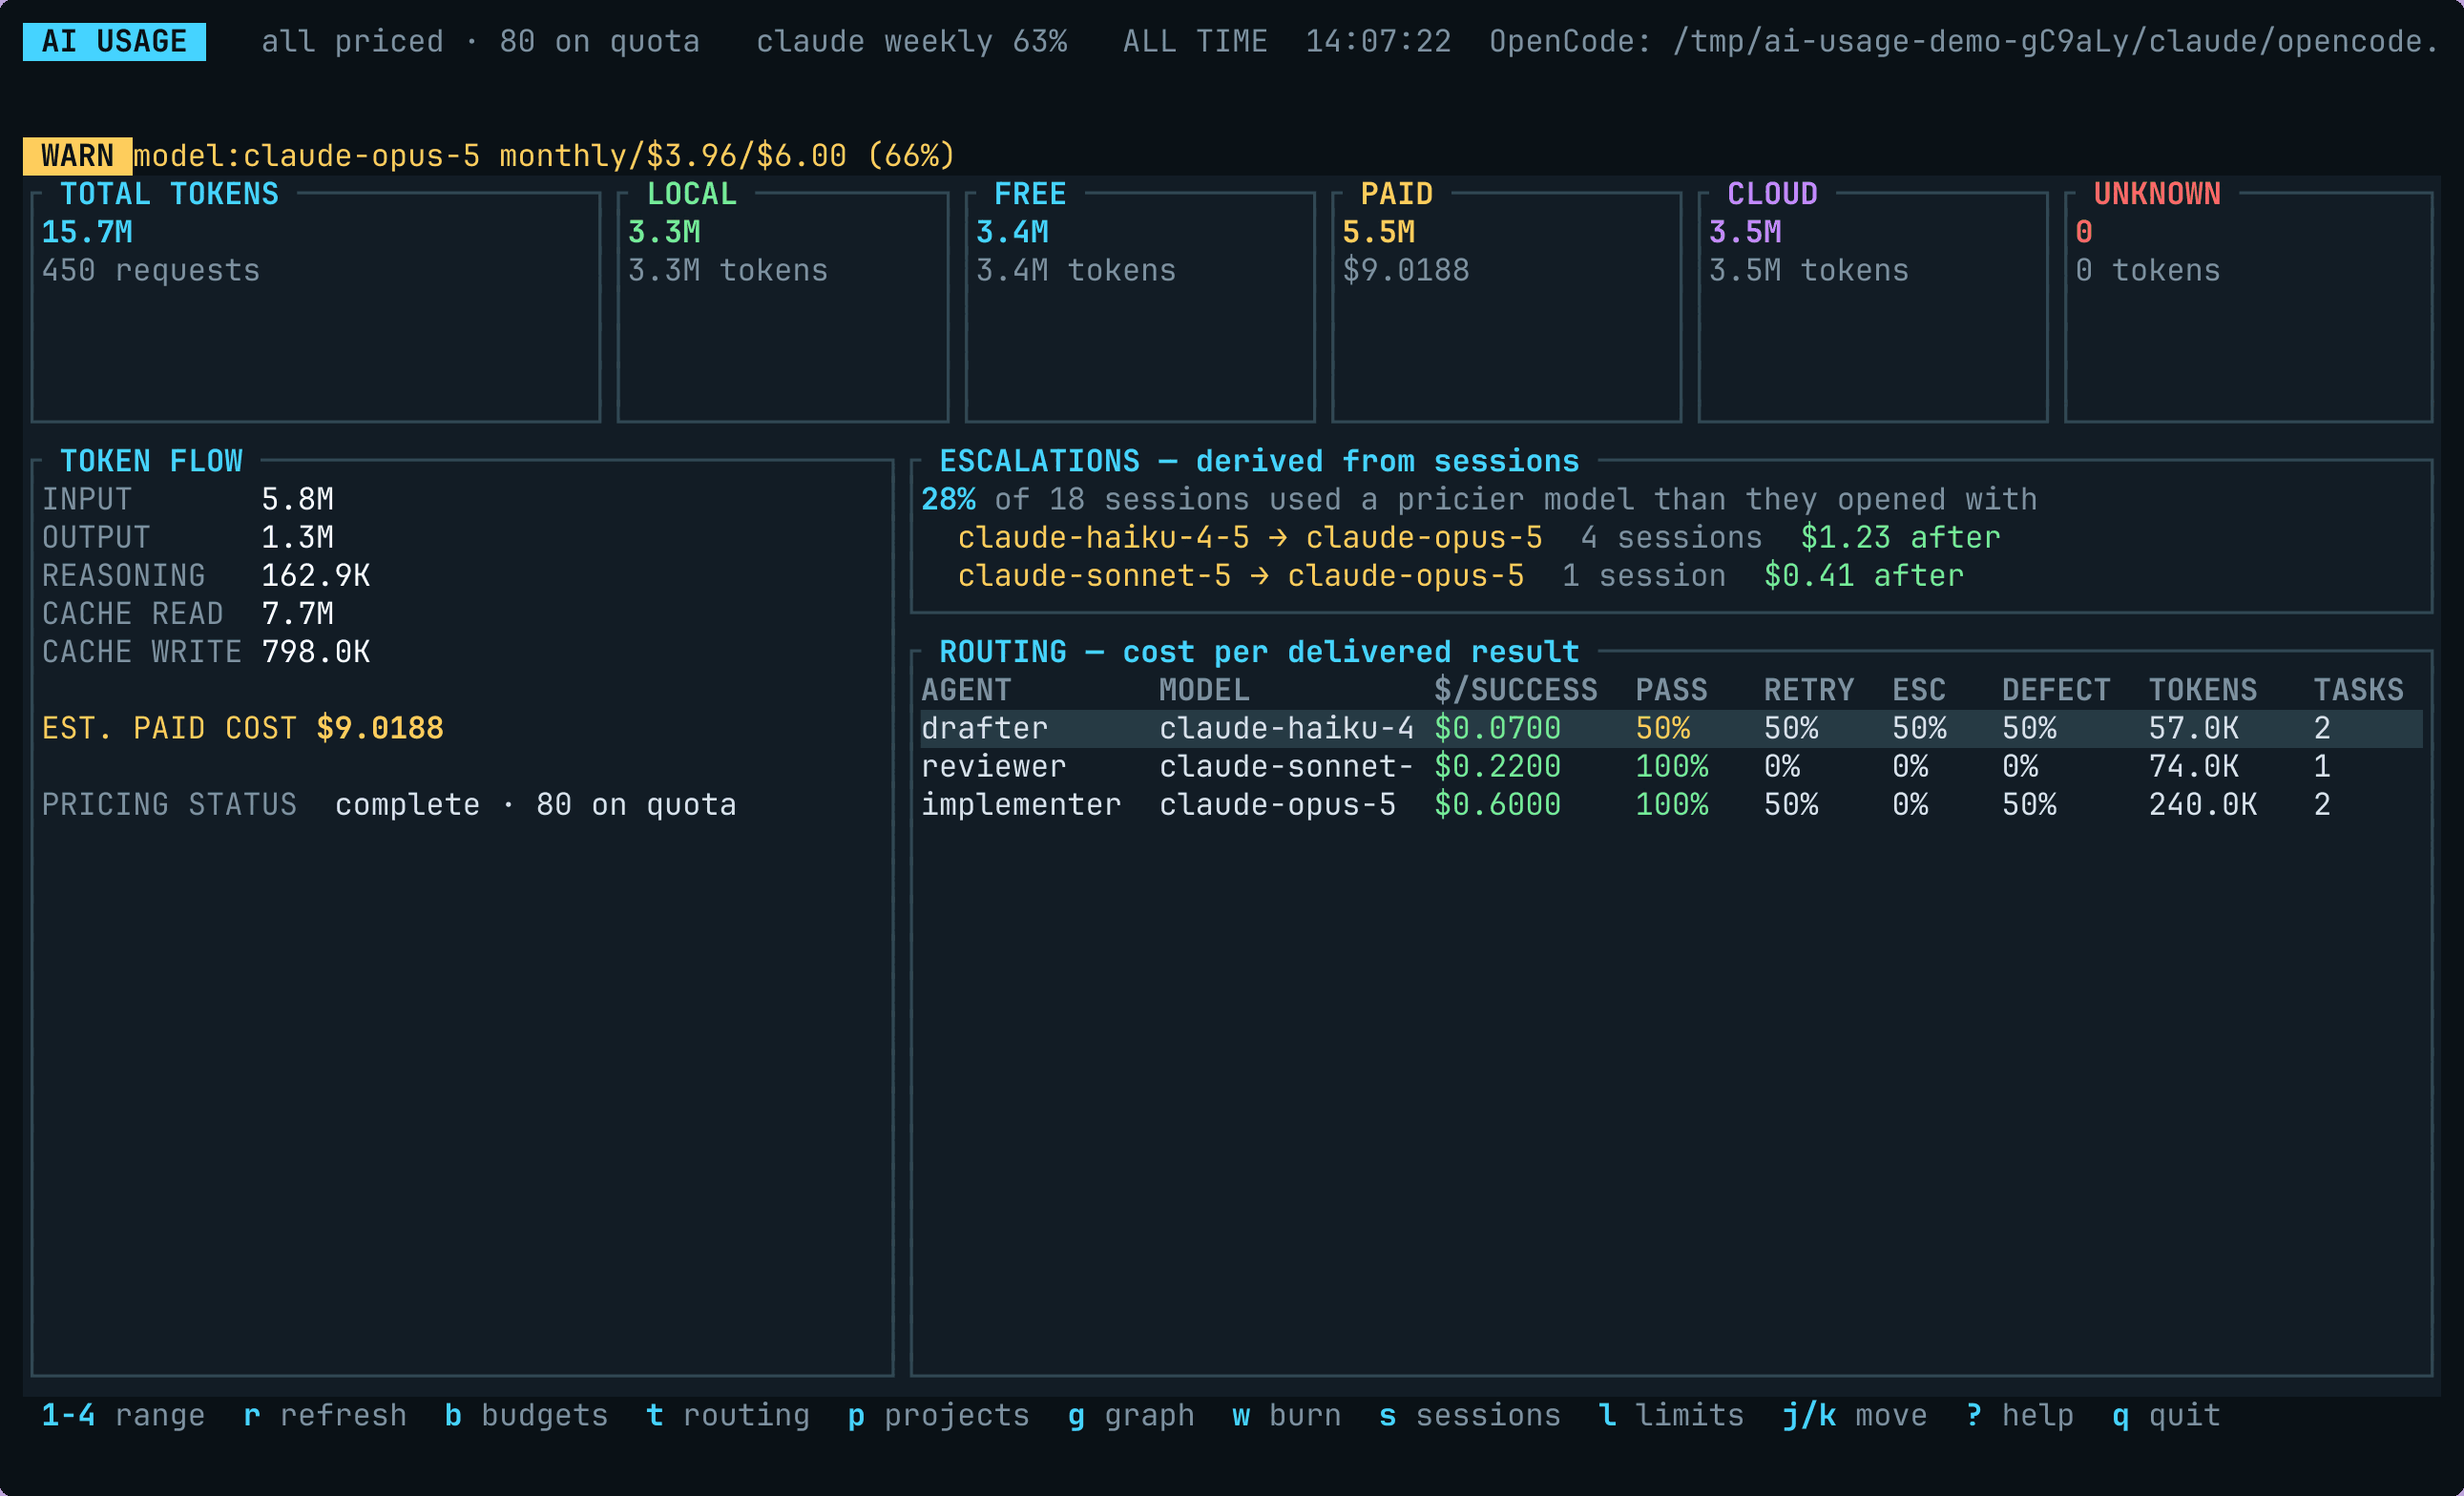
Task: Click $0.6000 cost in implementer row
Action: pyautogui.click(x=1498, y=804)
